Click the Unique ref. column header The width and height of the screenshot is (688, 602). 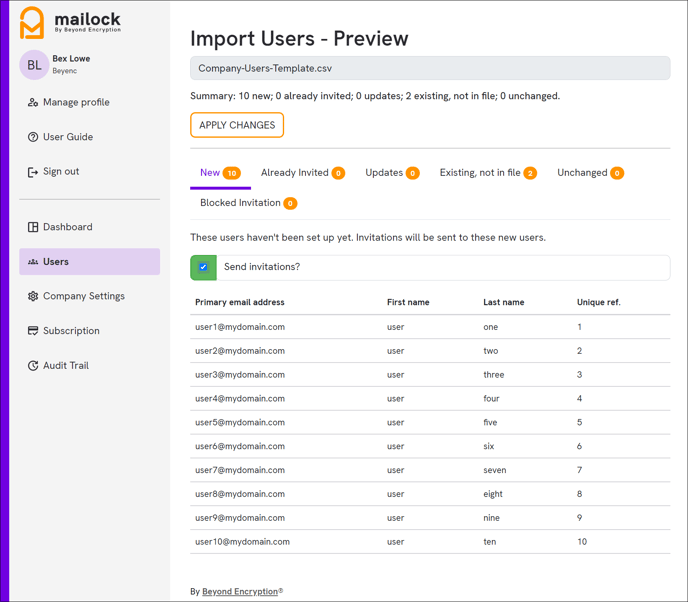pos(598,302)
